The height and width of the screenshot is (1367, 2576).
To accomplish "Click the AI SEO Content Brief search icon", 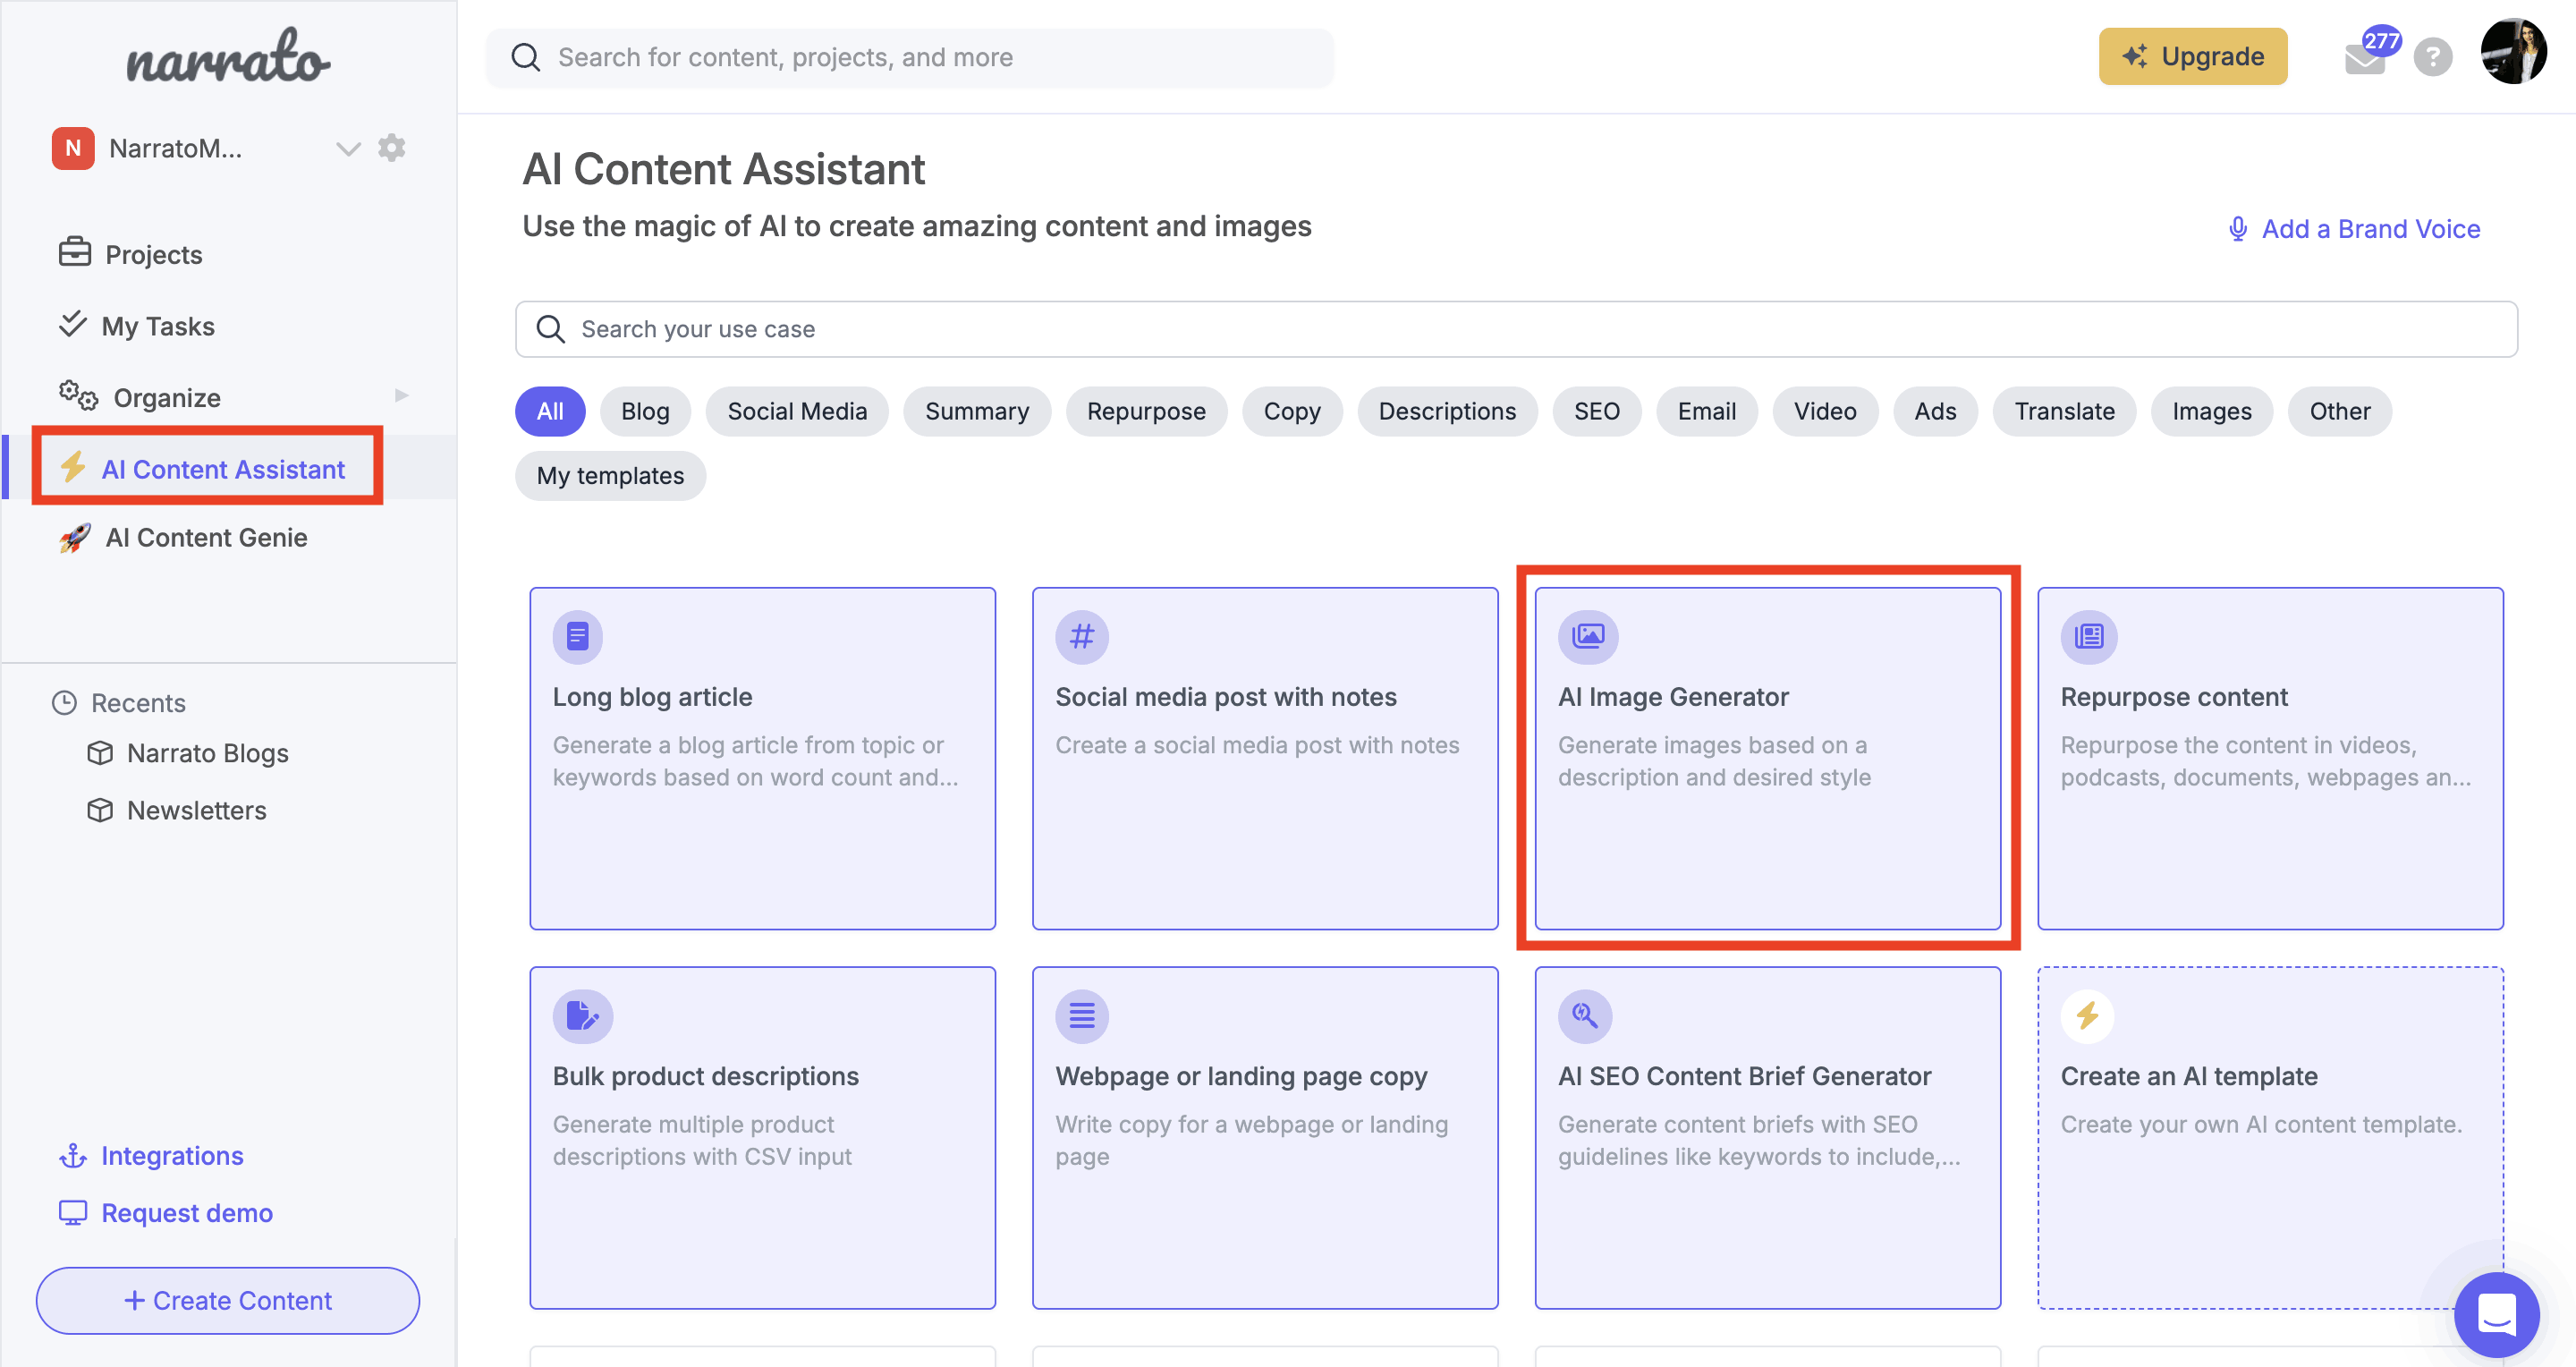I will 1585,1016.
